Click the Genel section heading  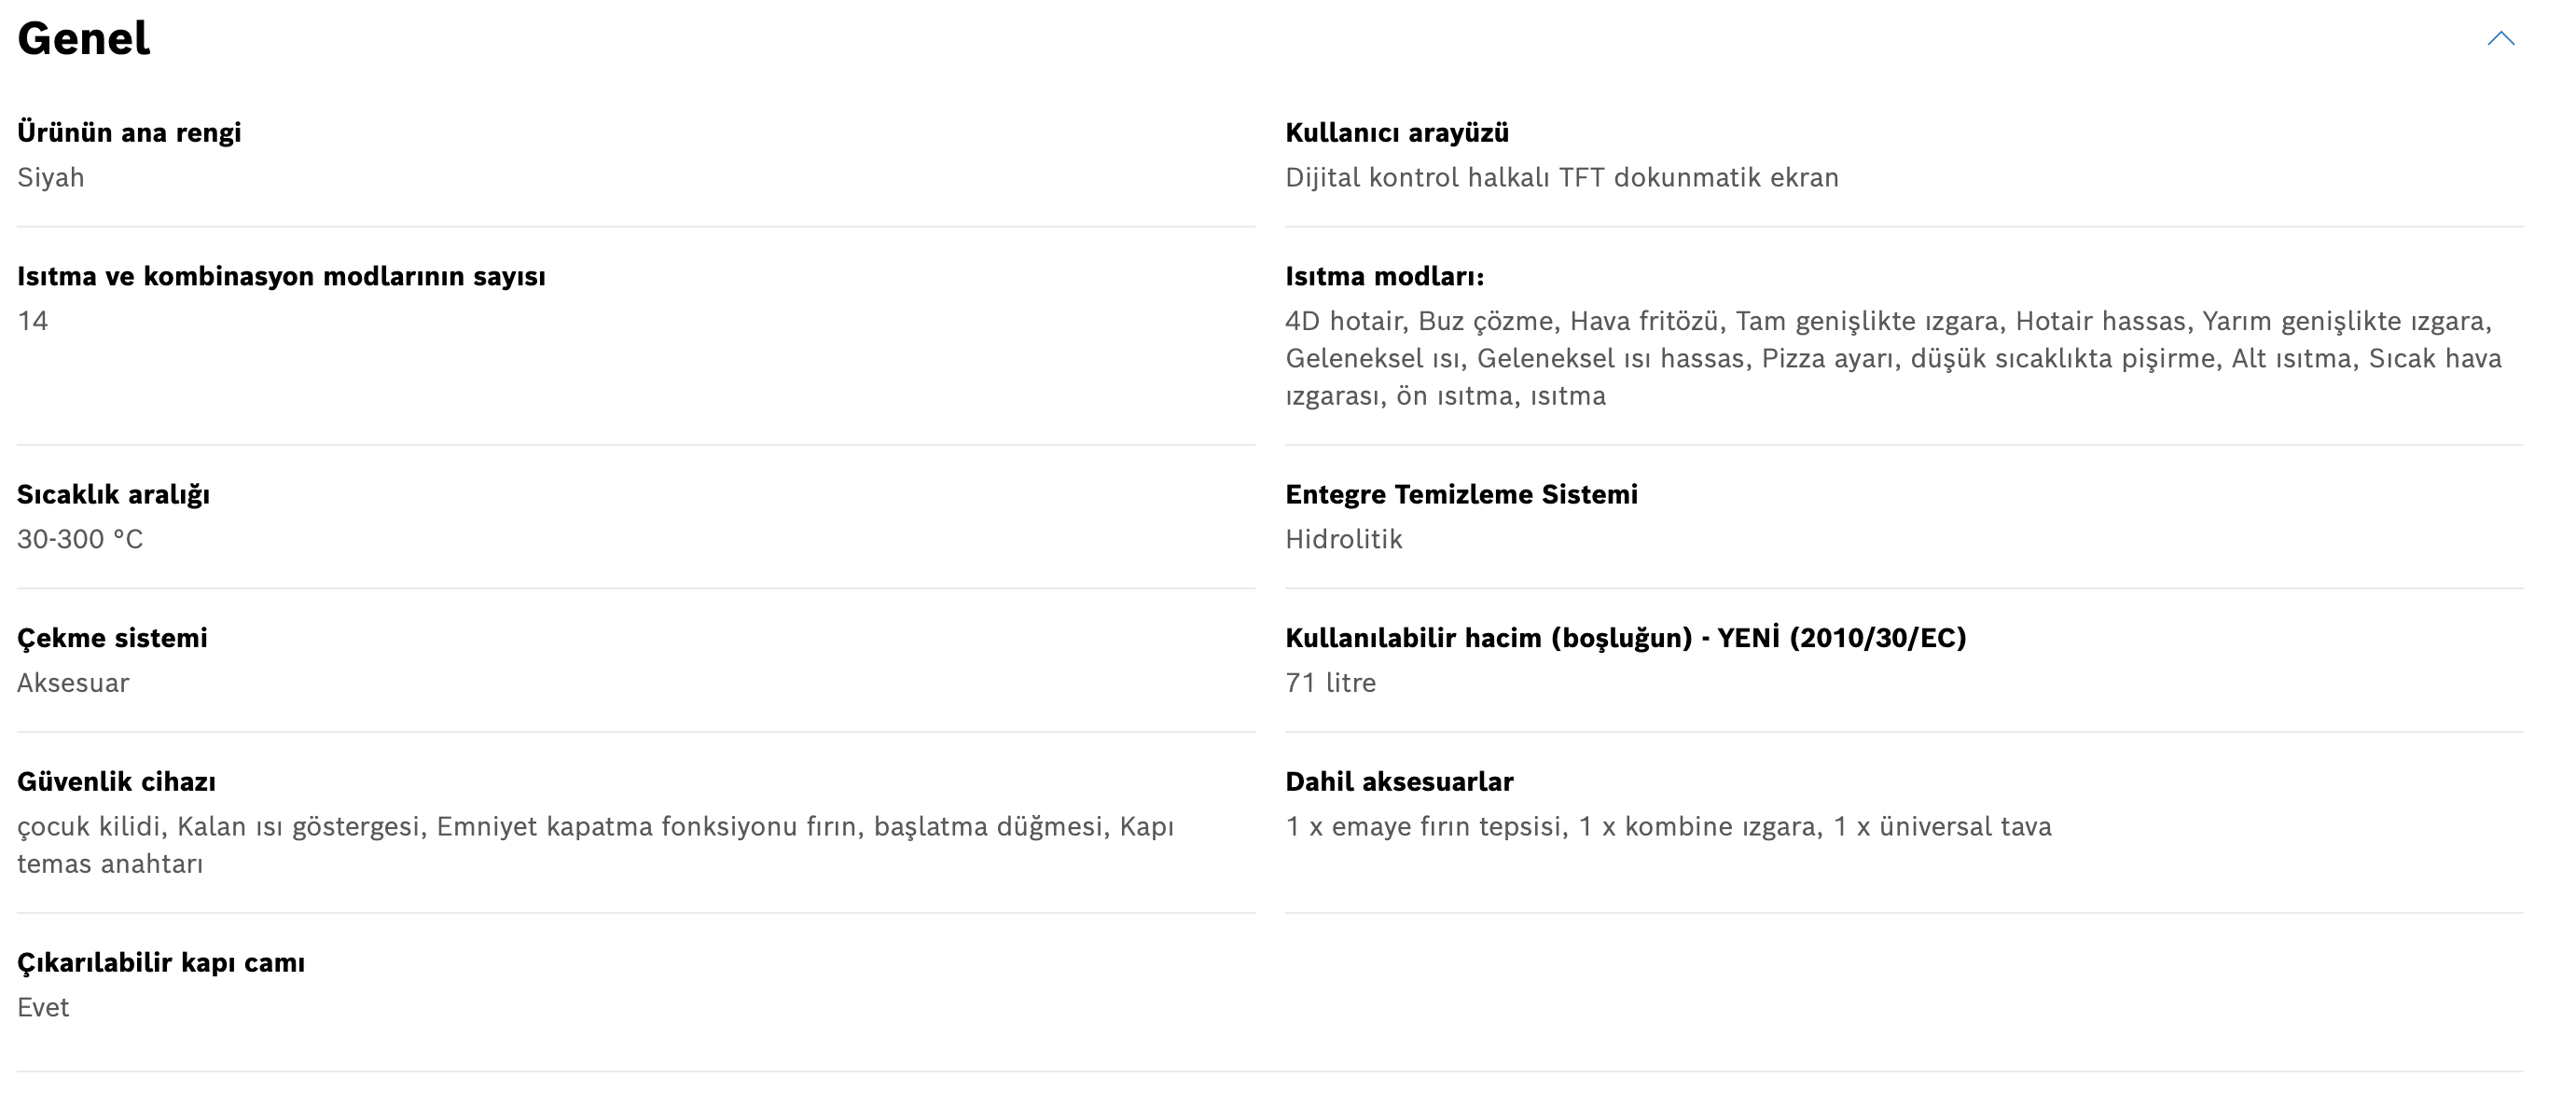click(x=84, y=39)
